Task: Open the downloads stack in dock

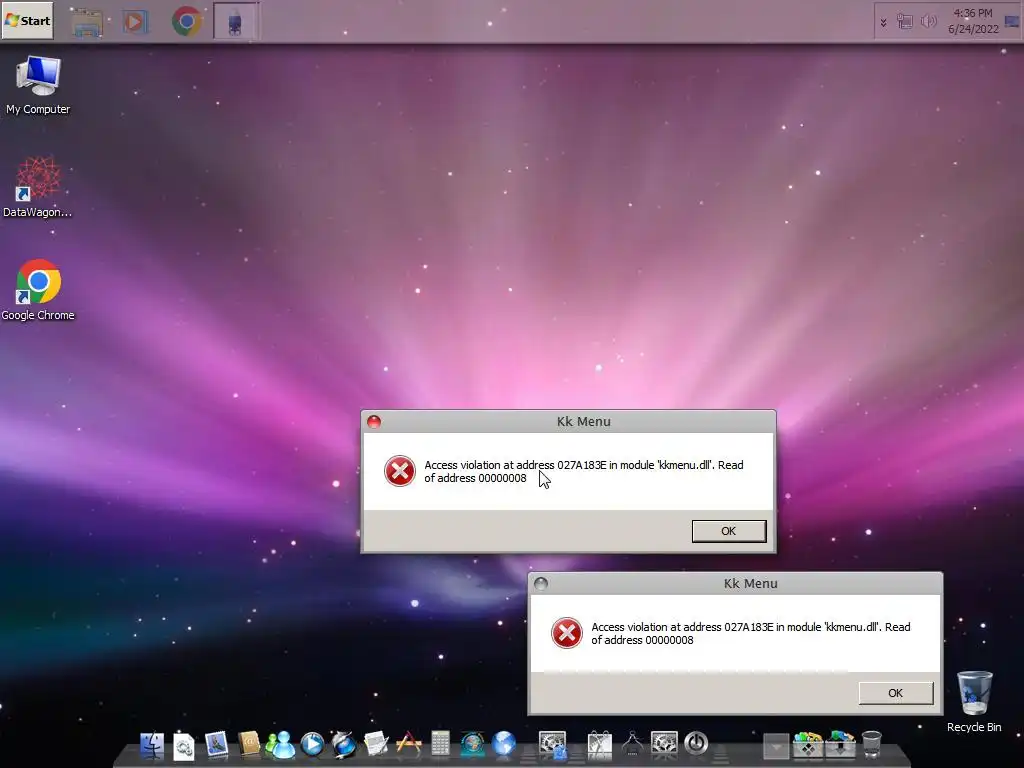Action: point(840,744)
